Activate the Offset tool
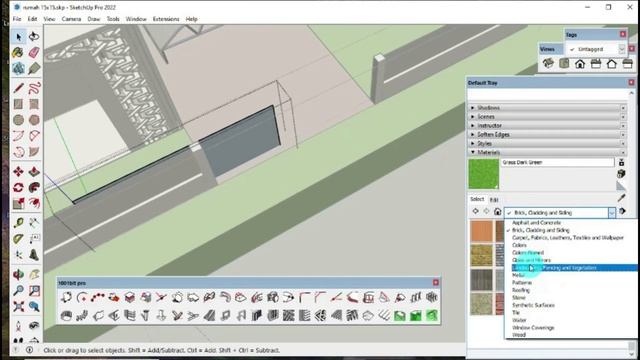 [34, 203]
